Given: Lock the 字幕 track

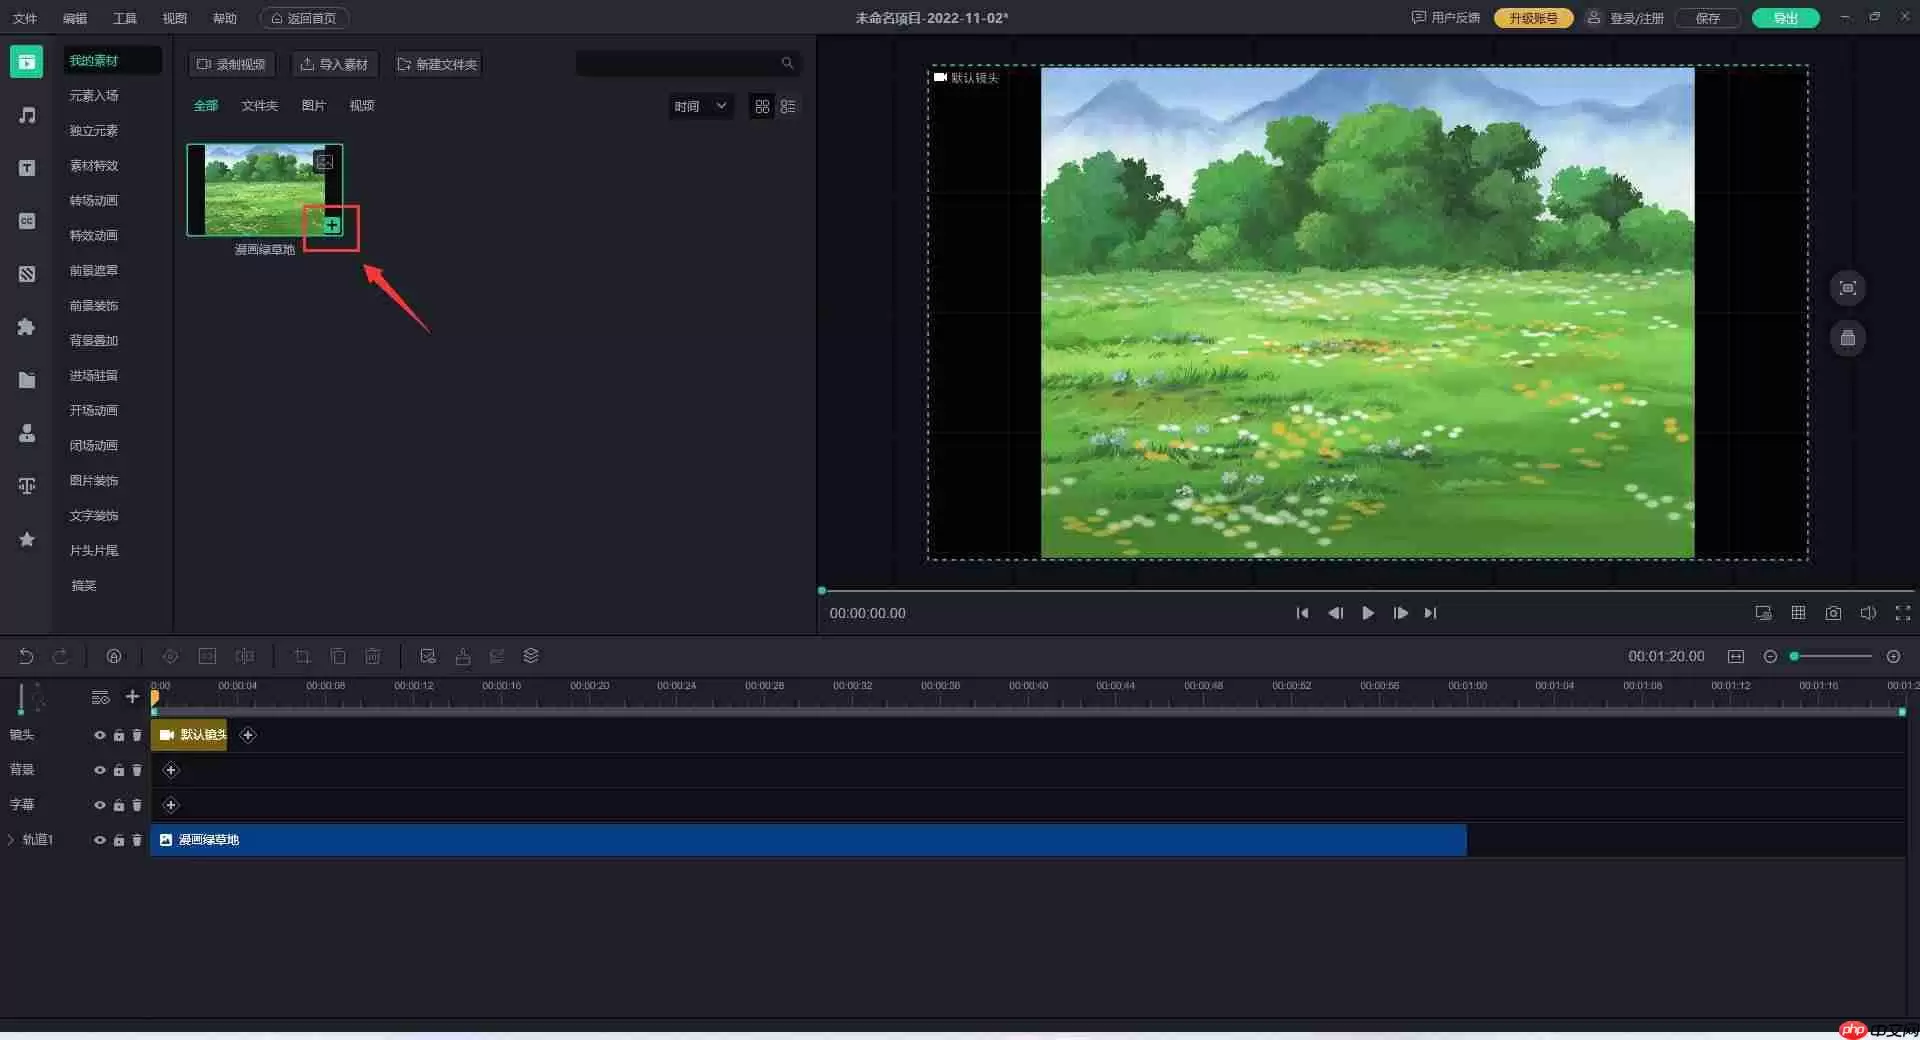Looking at the screenshot, I should point(118,805).
